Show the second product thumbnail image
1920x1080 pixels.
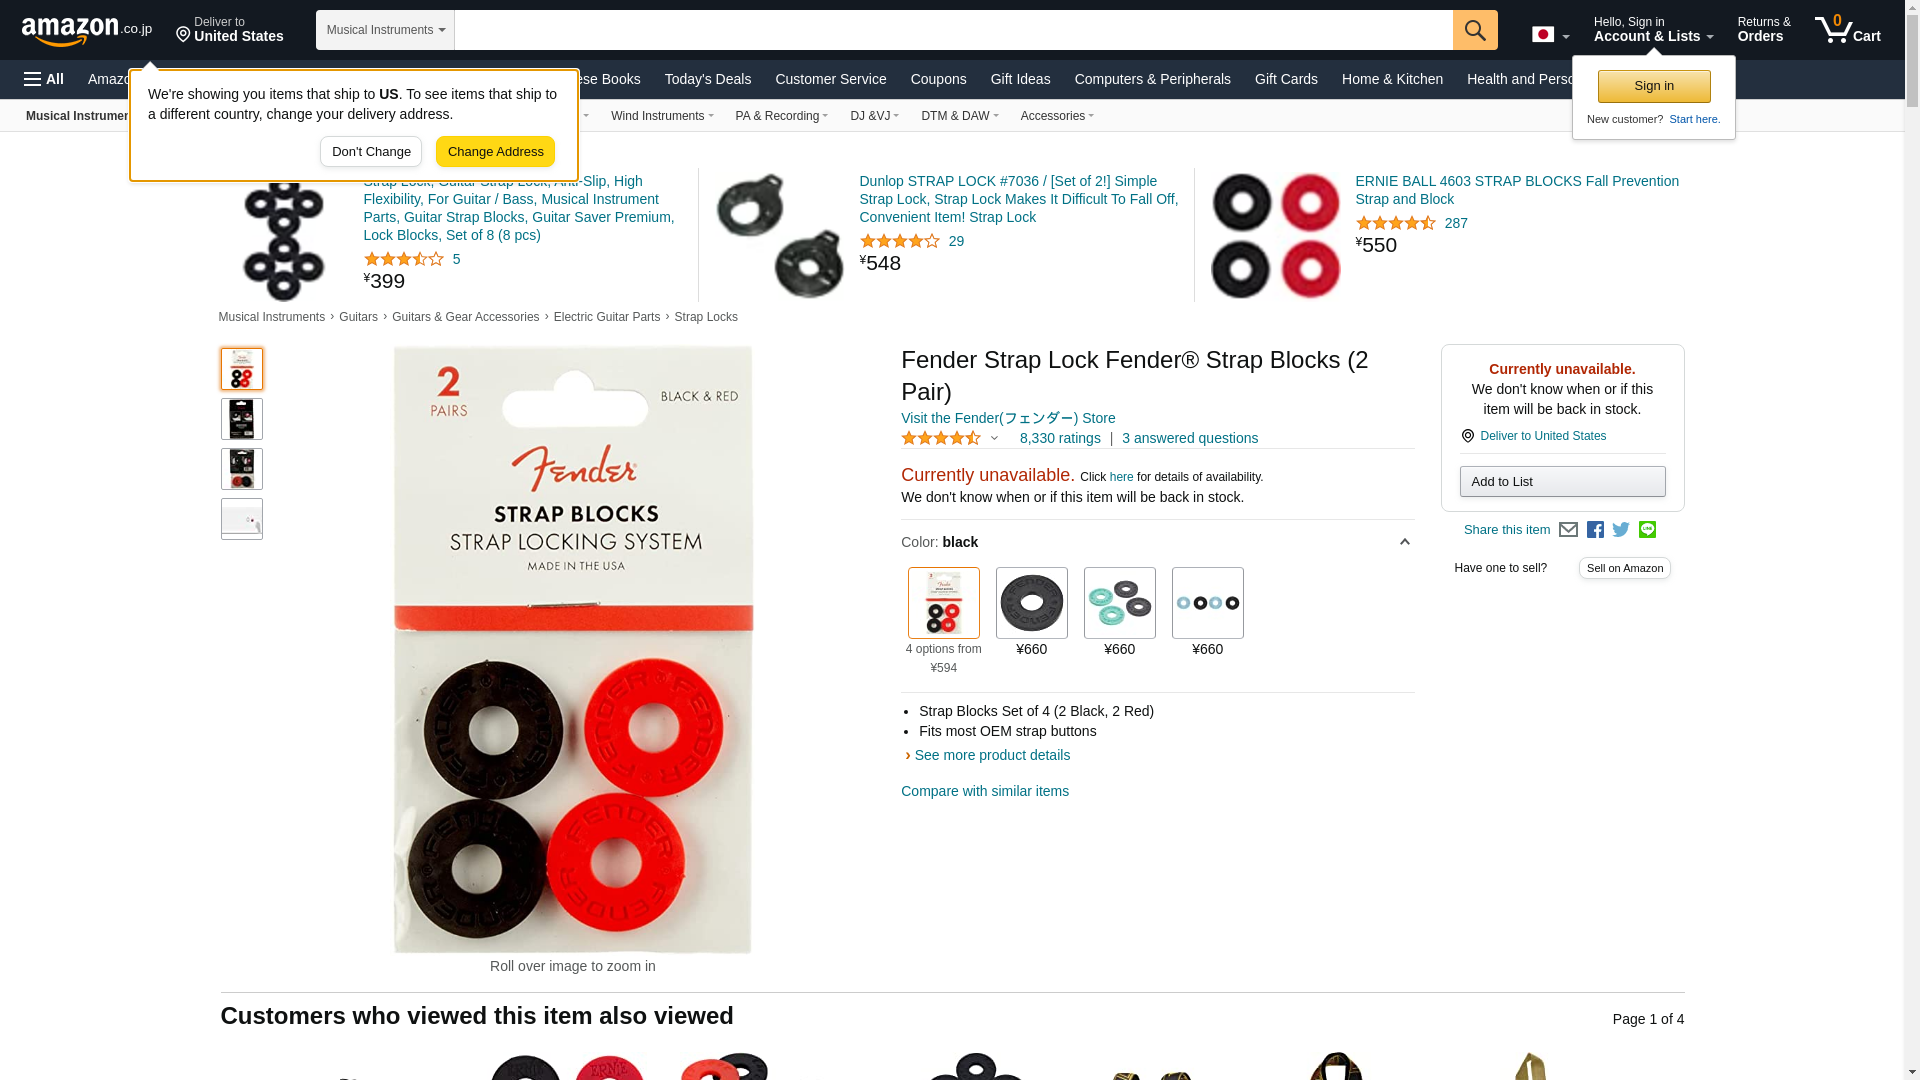tap(241, 419)
